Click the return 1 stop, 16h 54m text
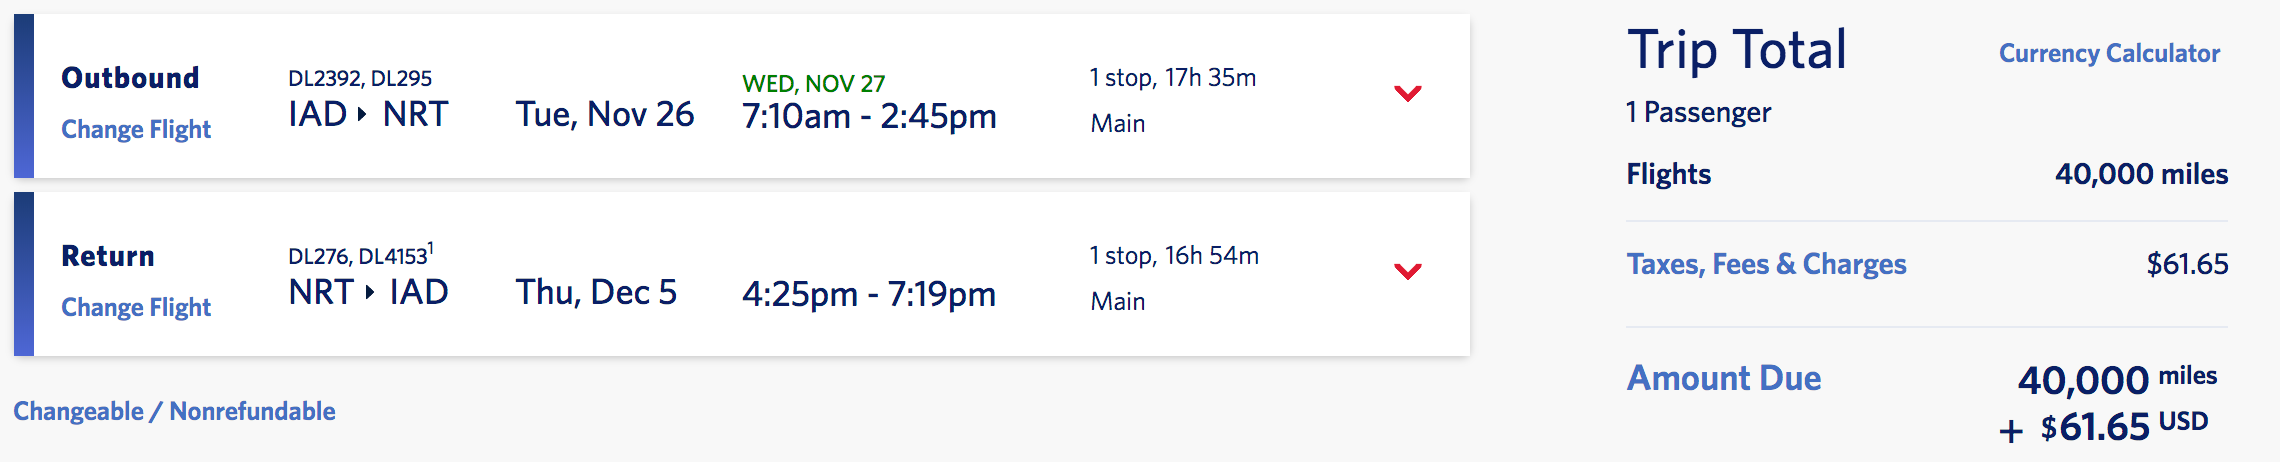 click(x=1174, y=256)
